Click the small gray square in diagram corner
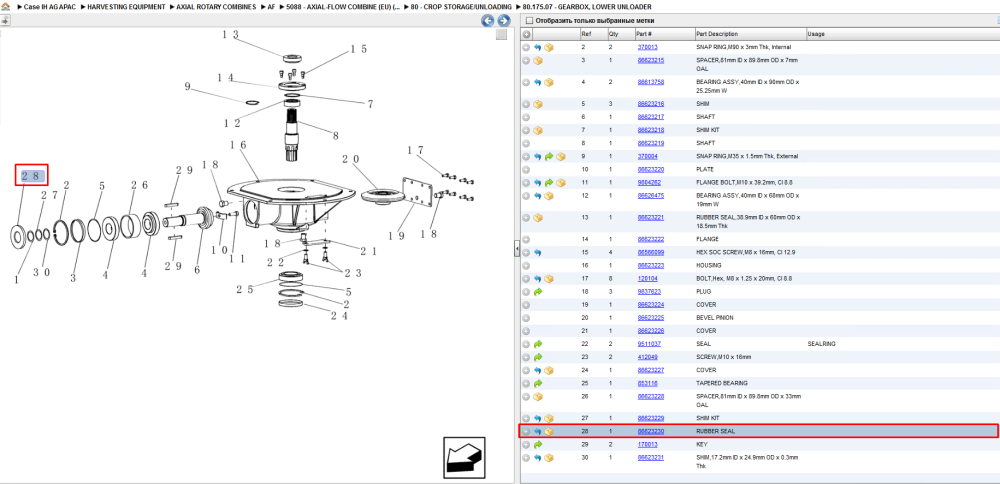 501,34
